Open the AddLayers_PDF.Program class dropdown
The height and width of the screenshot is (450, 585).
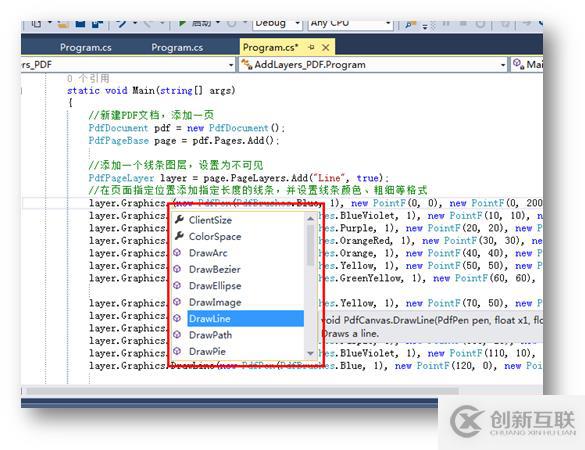373,65
